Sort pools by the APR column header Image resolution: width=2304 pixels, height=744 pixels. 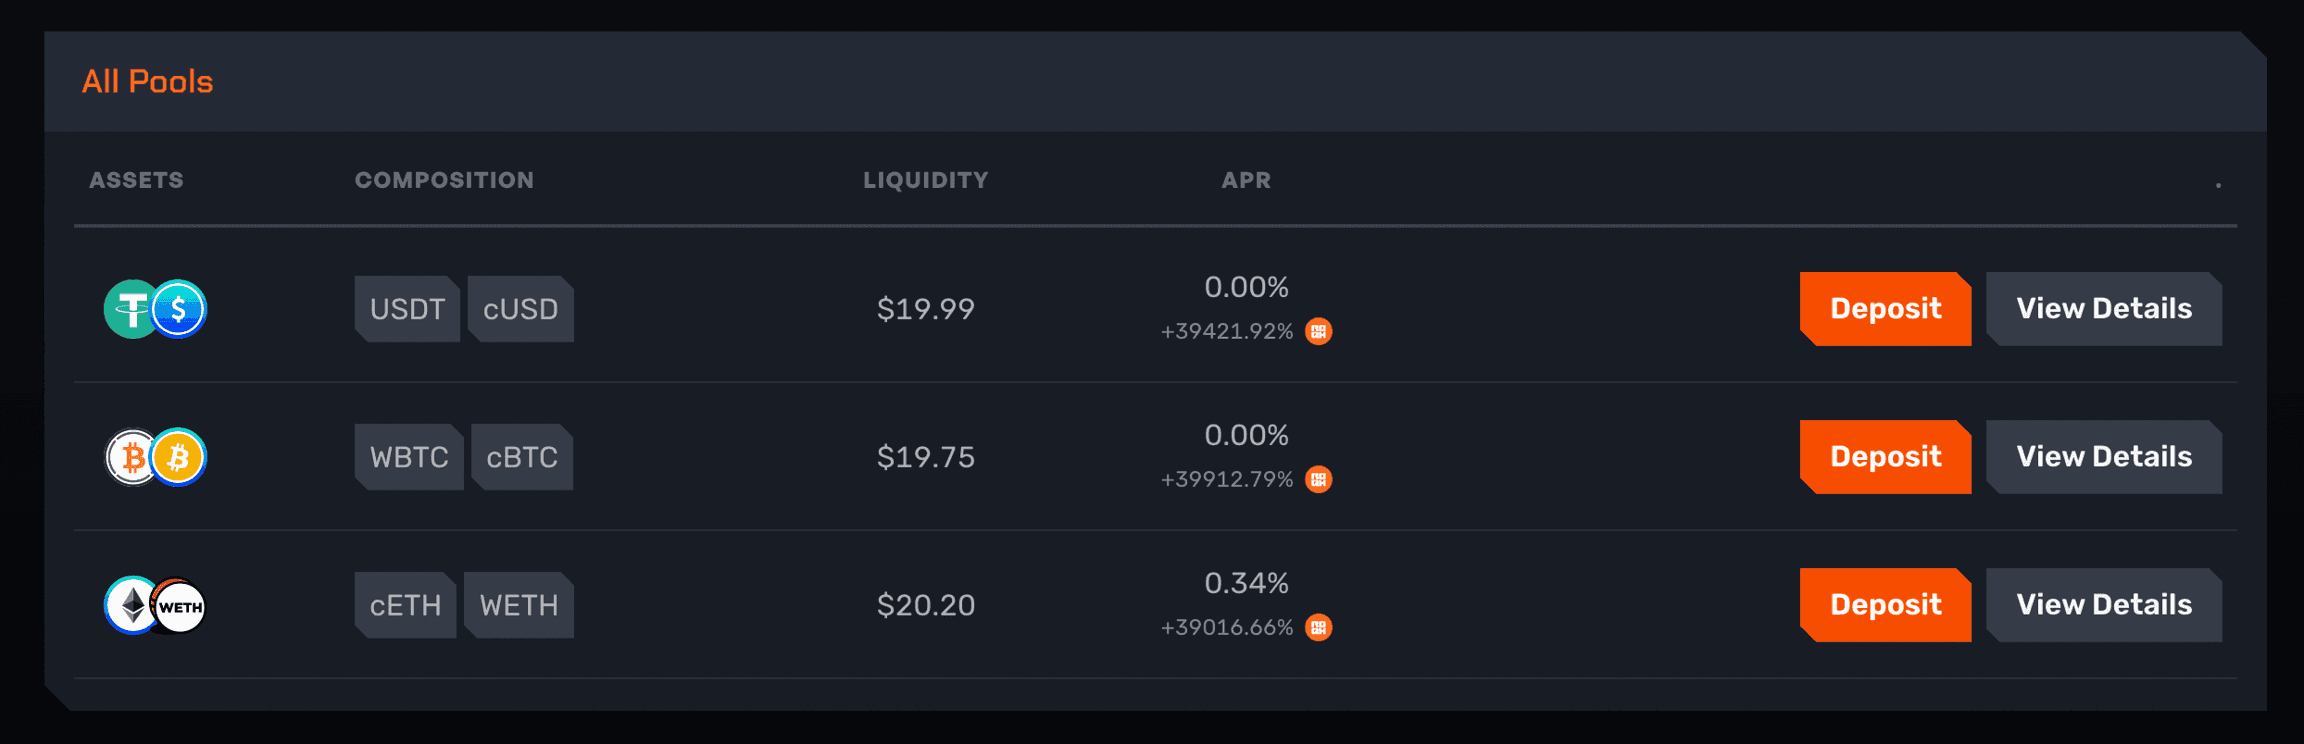pos(1246,180)
